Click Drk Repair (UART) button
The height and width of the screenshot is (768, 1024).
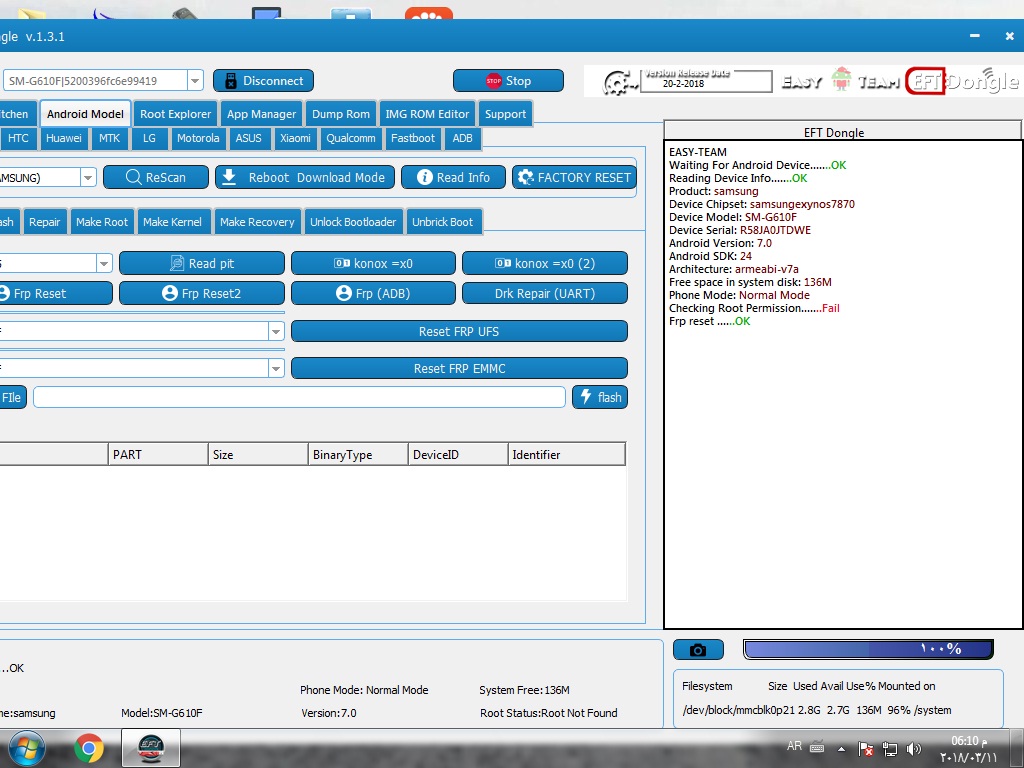pos(545,293)
